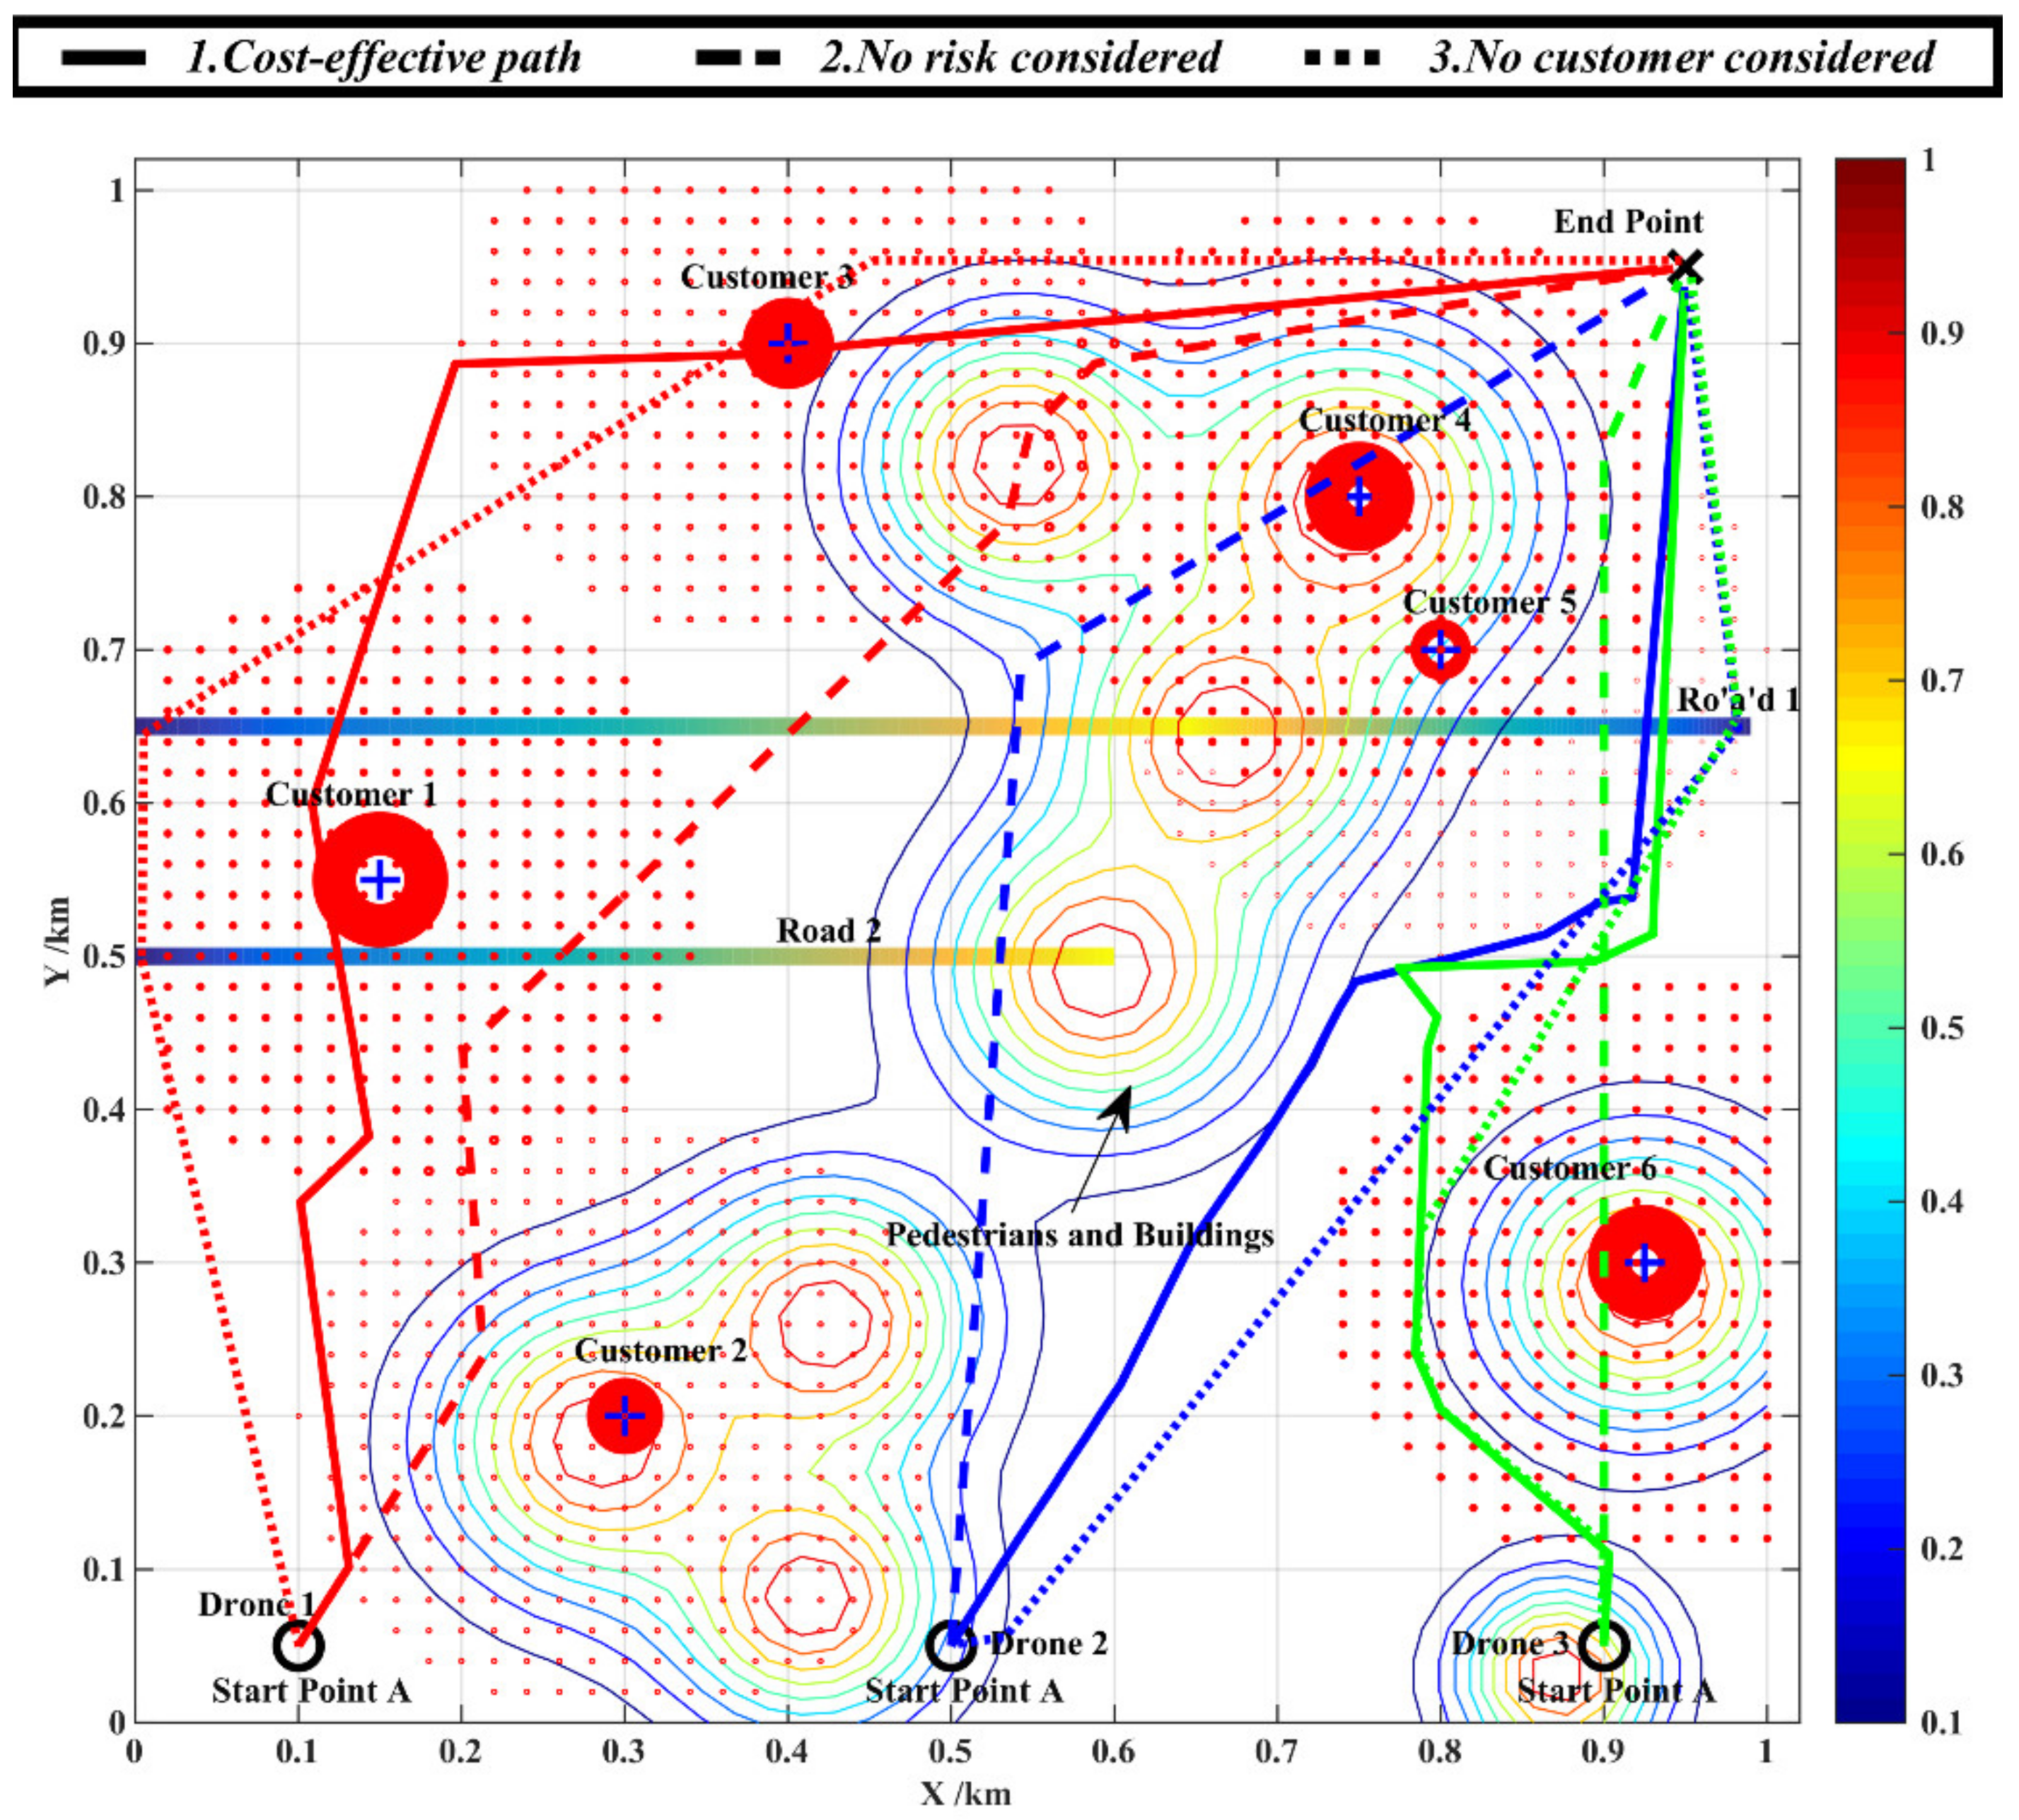Click the dark red top of colorbar

pos(1870,172)
